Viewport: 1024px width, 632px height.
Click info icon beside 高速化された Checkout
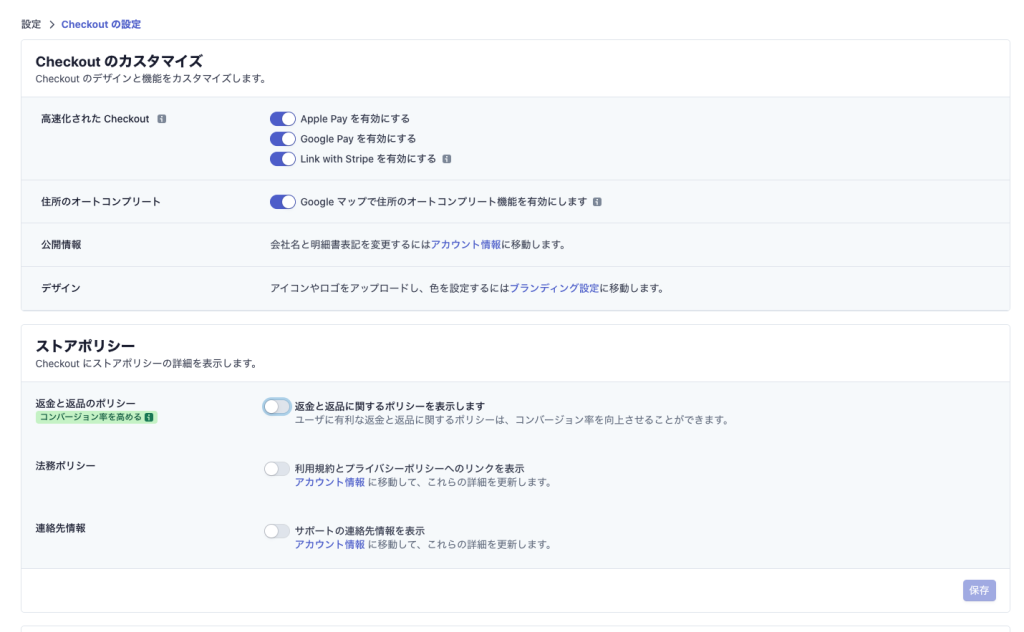coord(162,119)
